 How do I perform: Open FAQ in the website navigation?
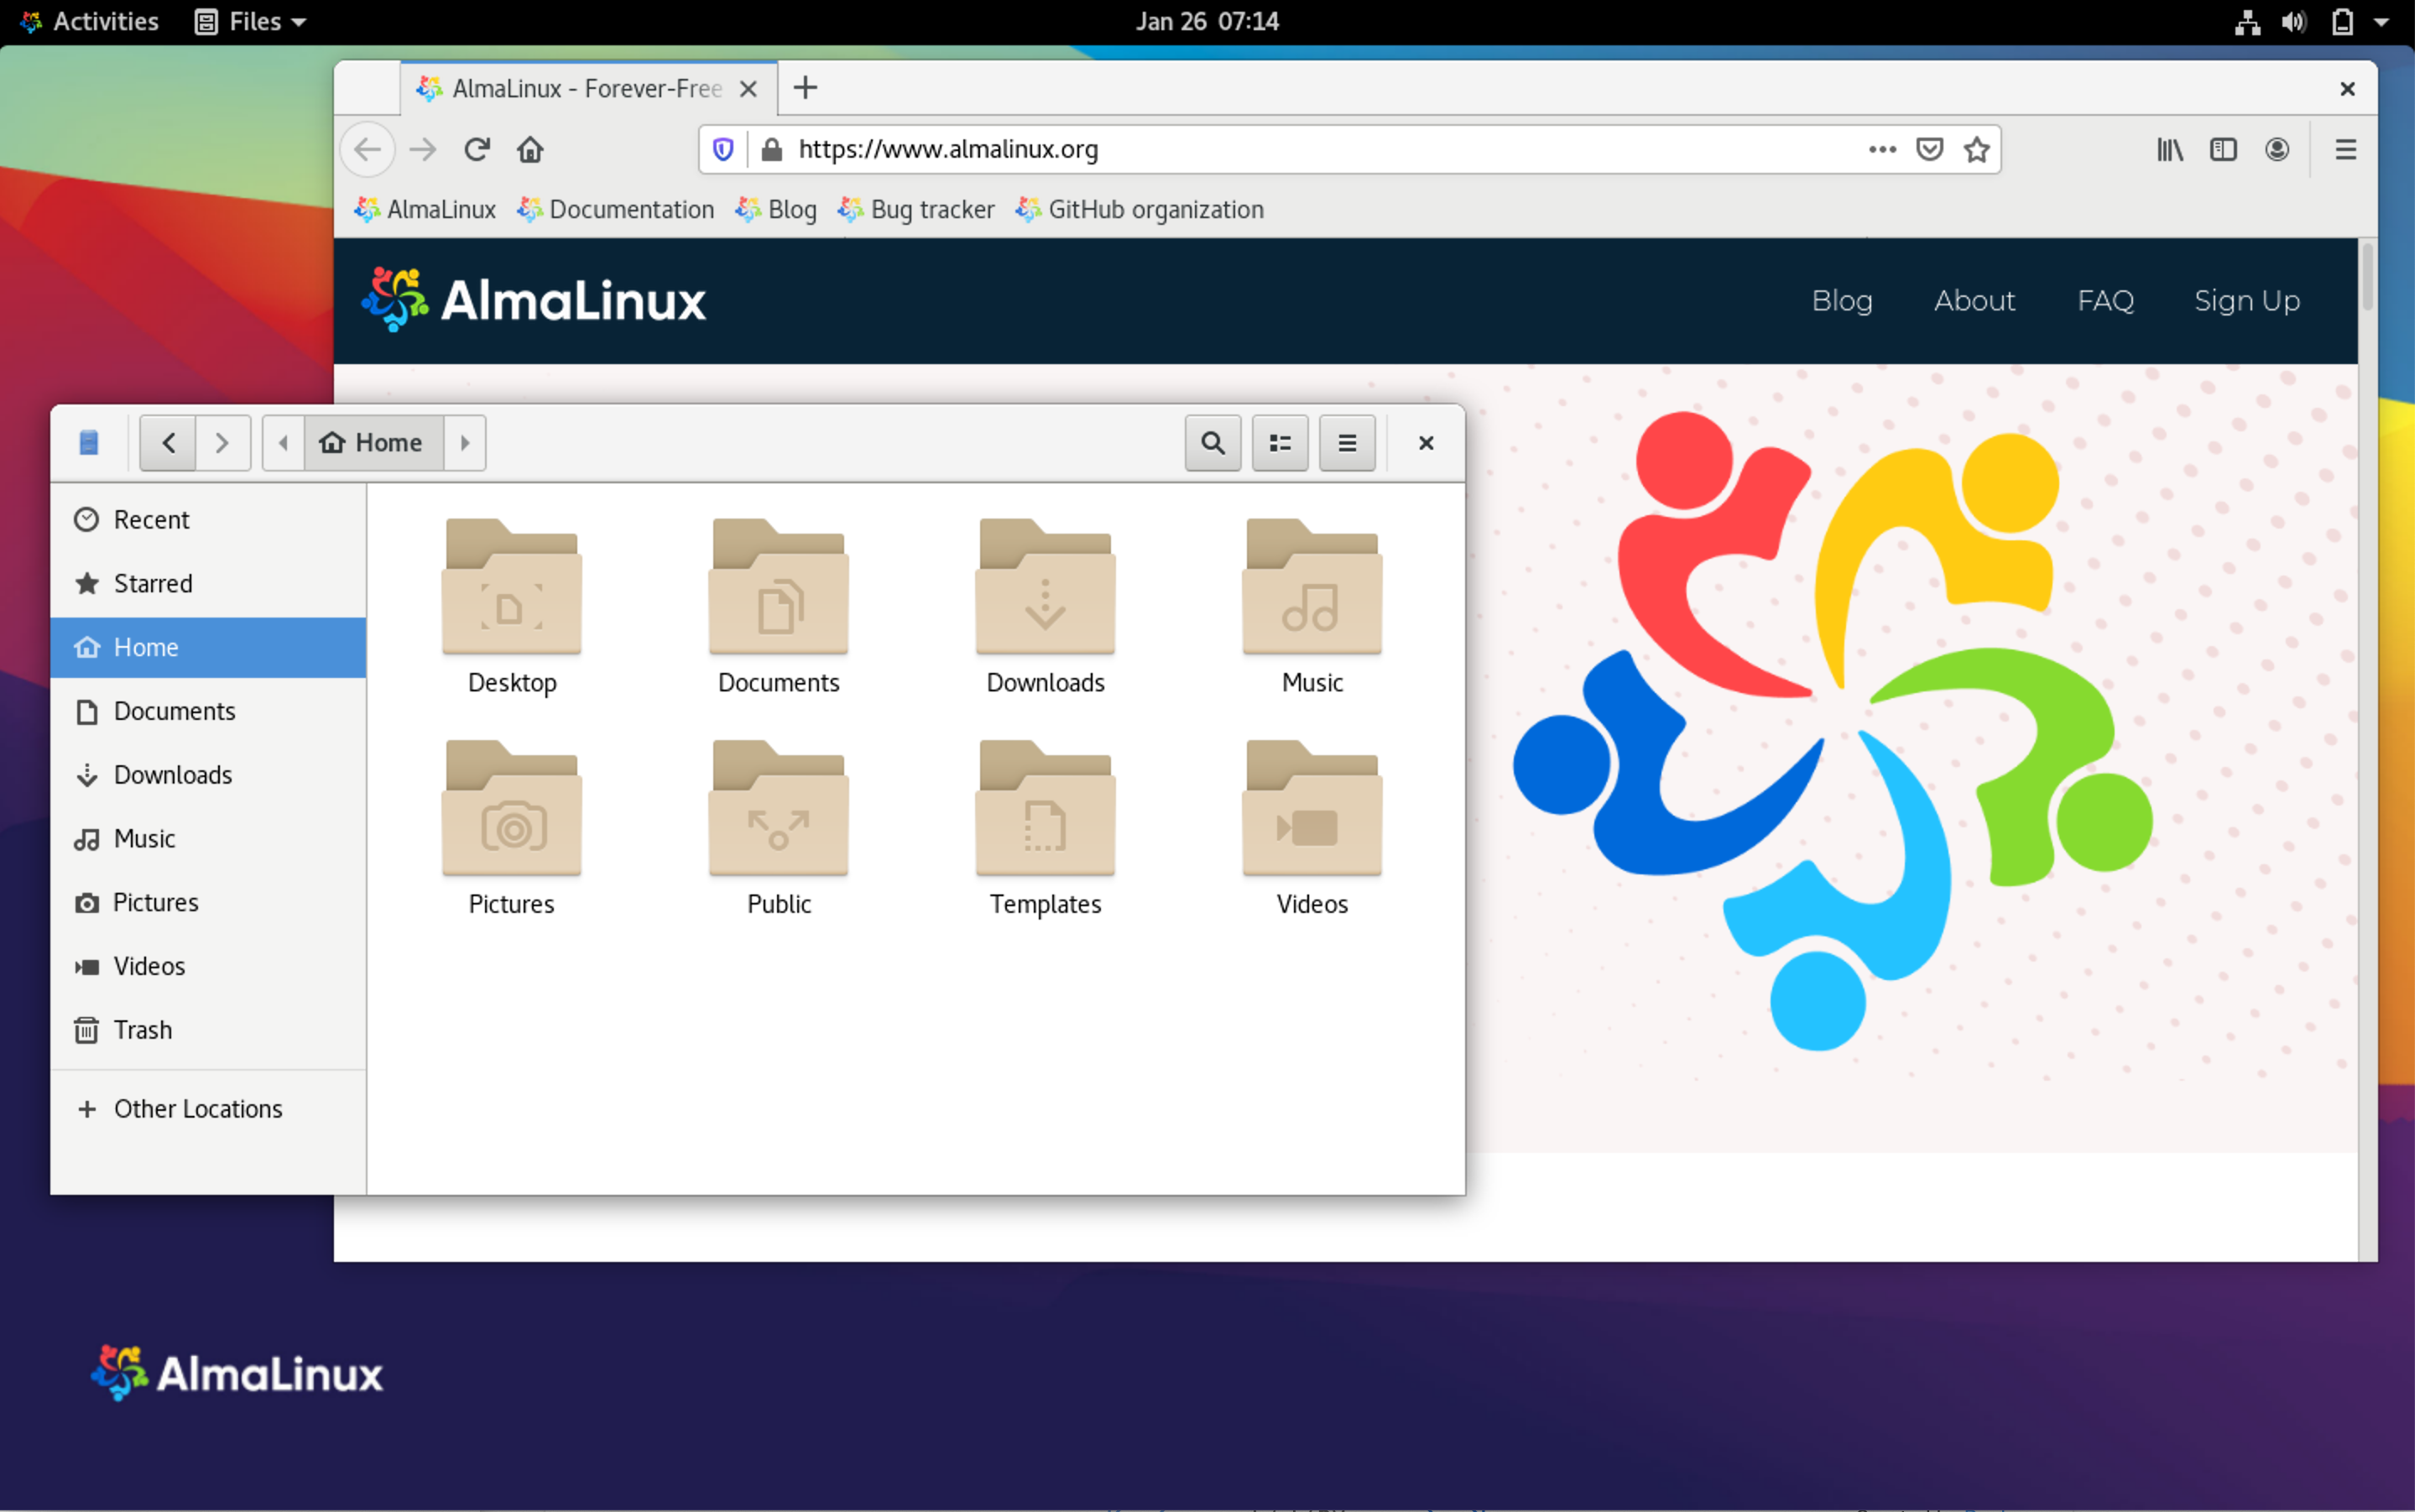2105,301
